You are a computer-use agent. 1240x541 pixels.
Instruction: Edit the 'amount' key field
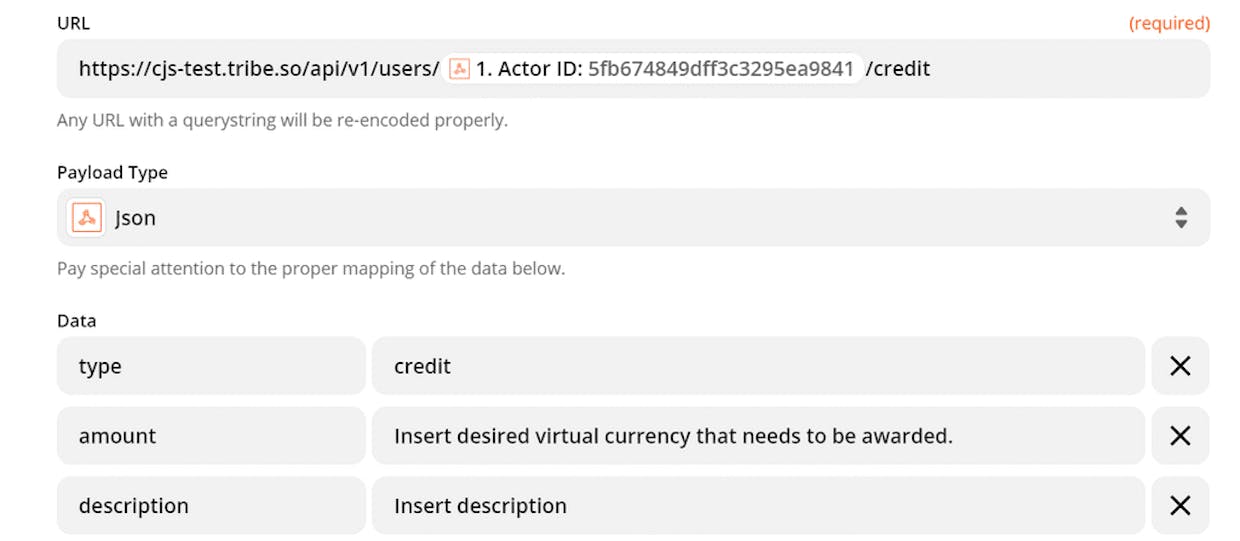click(211, 436)
